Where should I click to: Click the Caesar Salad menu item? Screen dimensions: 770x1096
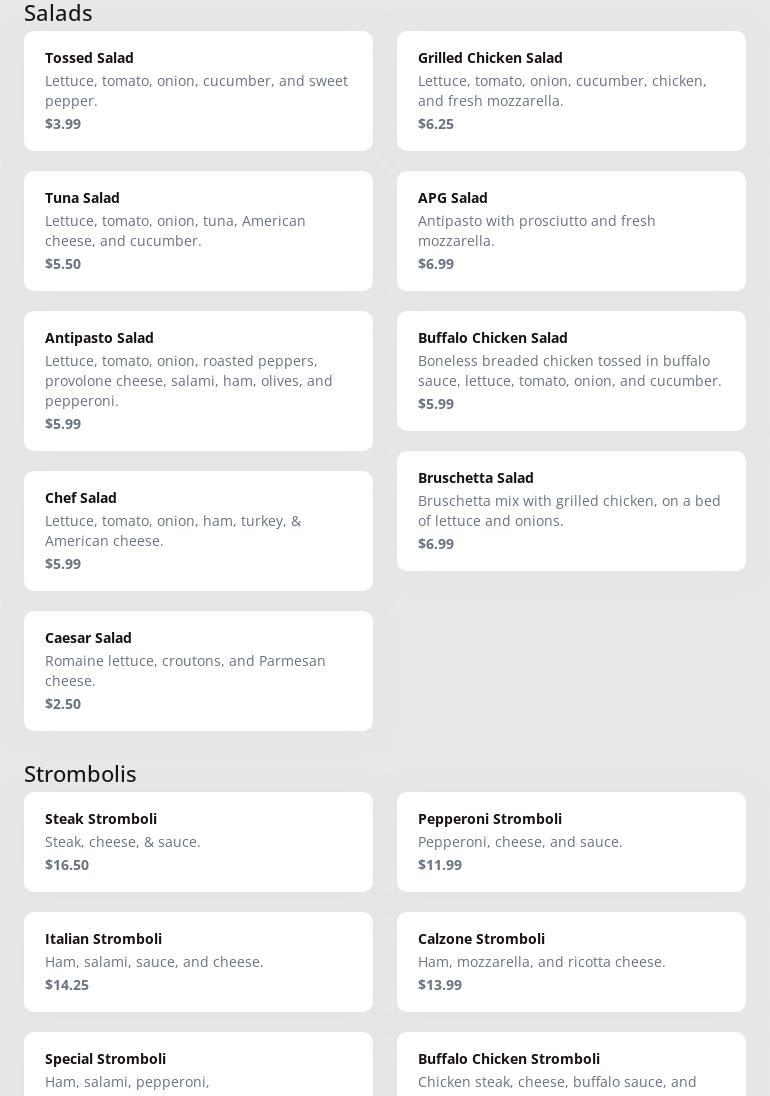(x=198, y=671)
